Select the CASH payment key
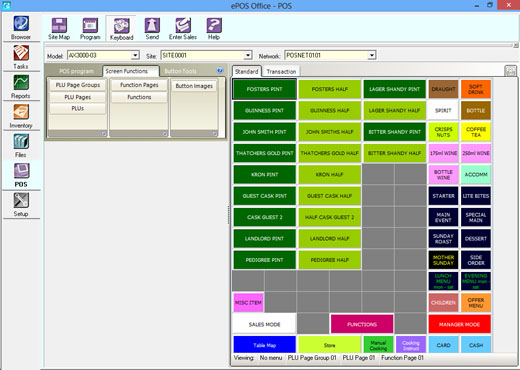This screenshot has width=520, height=370. (x=476, y=345)
